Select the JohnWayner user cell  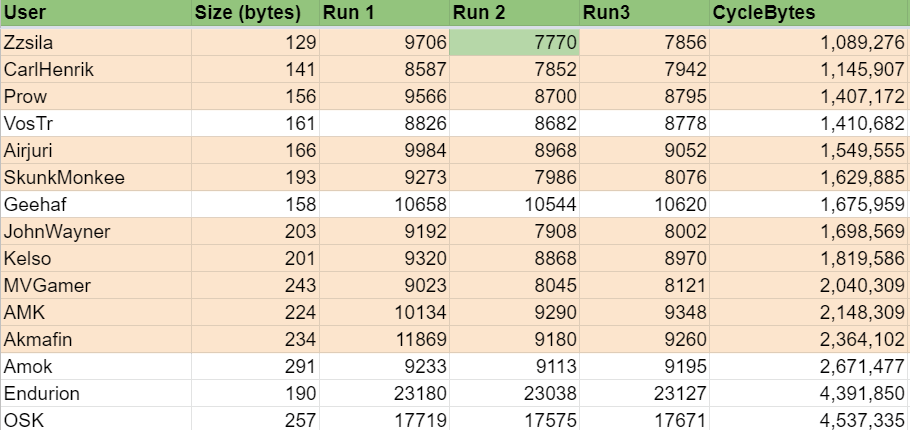tap(96, 232)
